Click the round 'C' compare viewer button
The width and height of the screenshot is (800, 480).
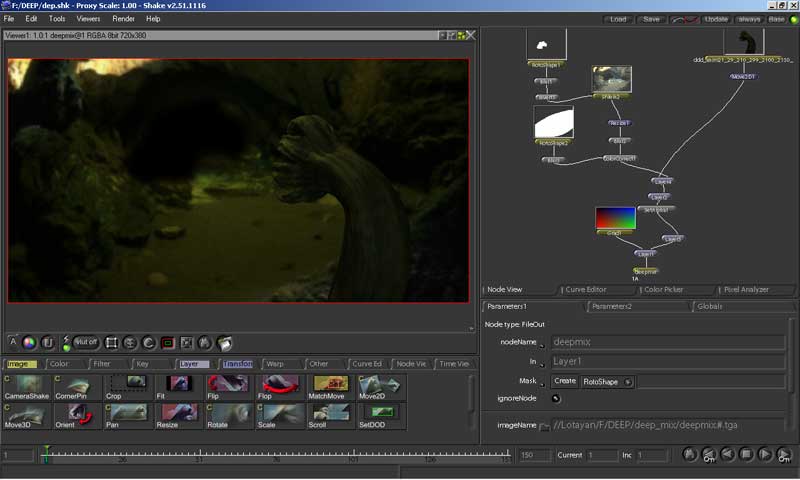point(148,343)
